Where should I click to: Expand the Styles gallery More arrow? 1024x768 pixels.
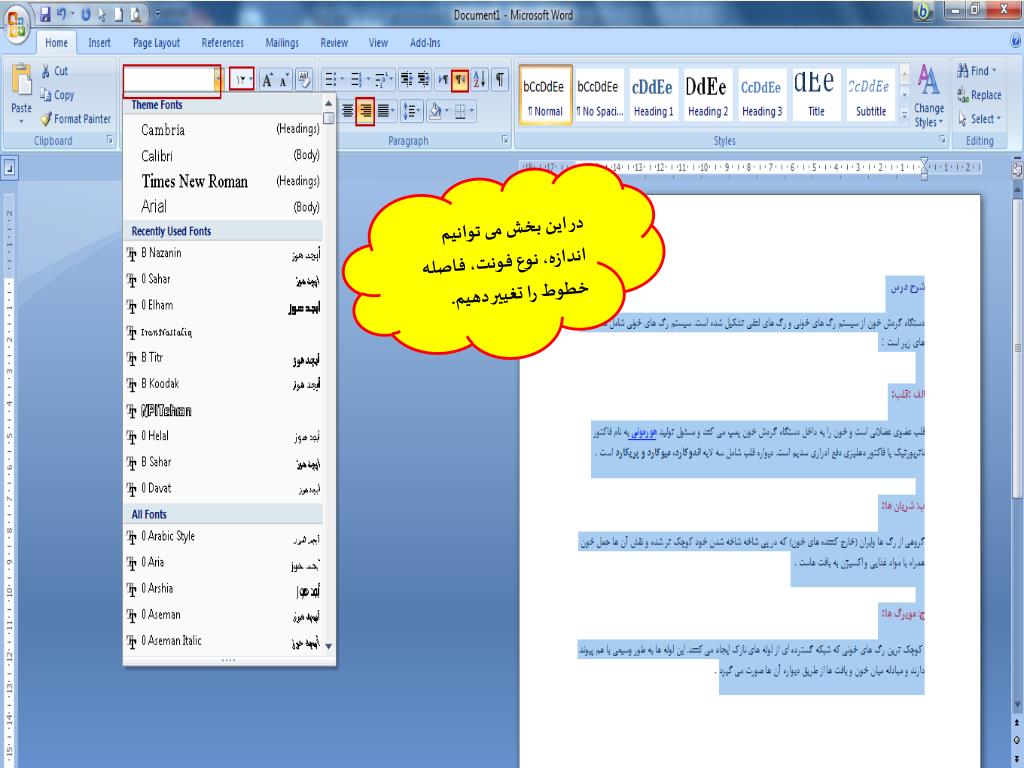coord(904,116)
